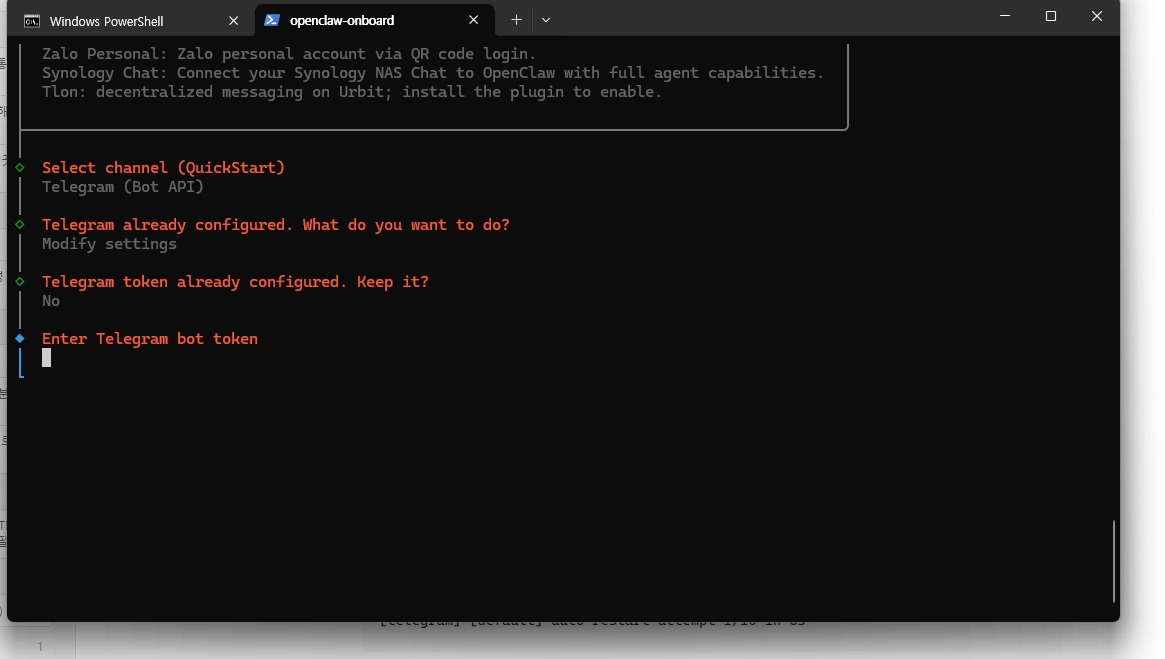This screenshot has width=1165, height=659.
Task: Close the openclaw-onboard tab
Action: (474, 20)
